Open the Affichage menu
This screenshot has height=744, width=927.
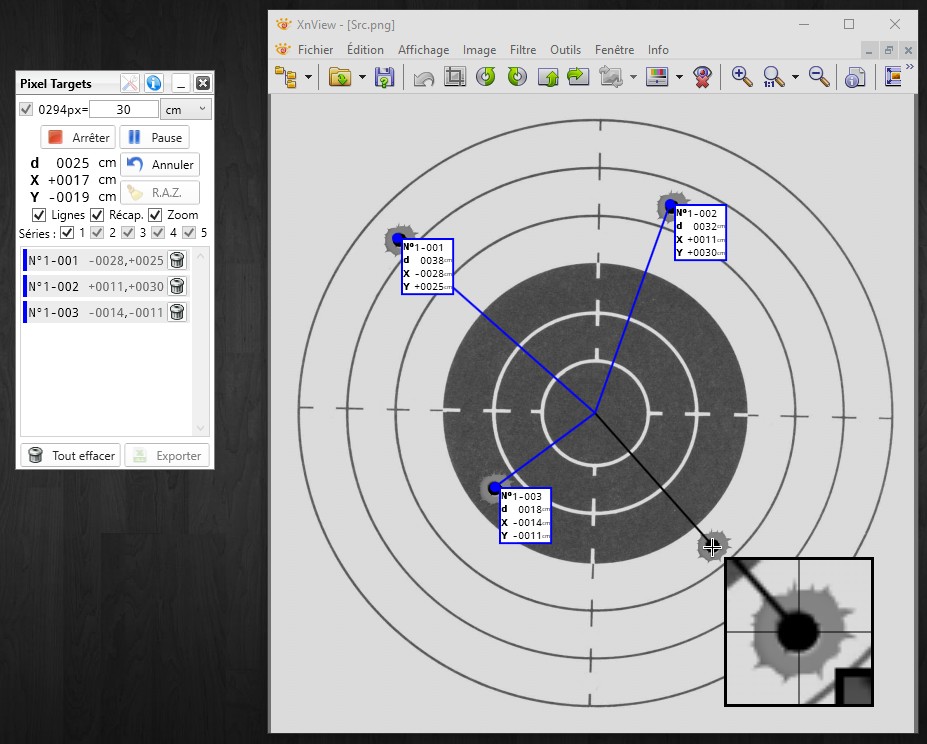tap(423, 50)
